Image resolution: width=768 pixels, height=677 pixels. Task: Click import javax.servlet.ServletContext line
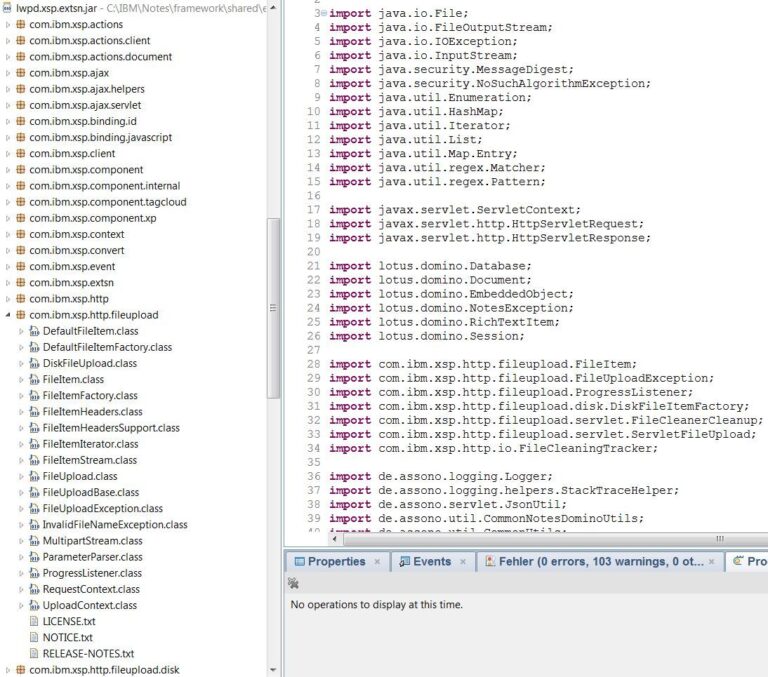coord(455,210)
